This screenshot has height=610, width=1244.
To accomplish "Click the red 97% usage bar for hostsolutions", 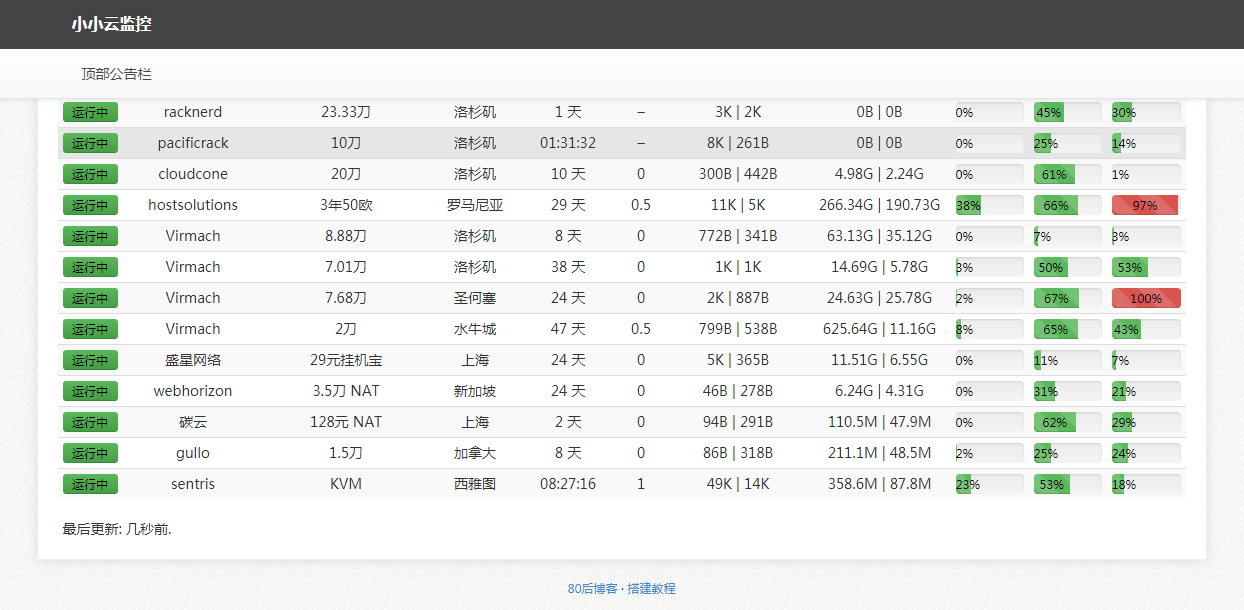I will point(1145,205).
